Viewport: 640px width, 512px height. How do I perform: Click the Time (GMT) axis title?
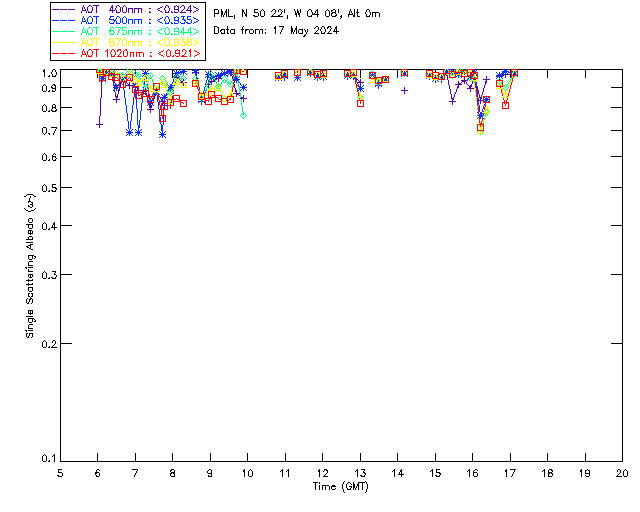click(x=340, y=487)
